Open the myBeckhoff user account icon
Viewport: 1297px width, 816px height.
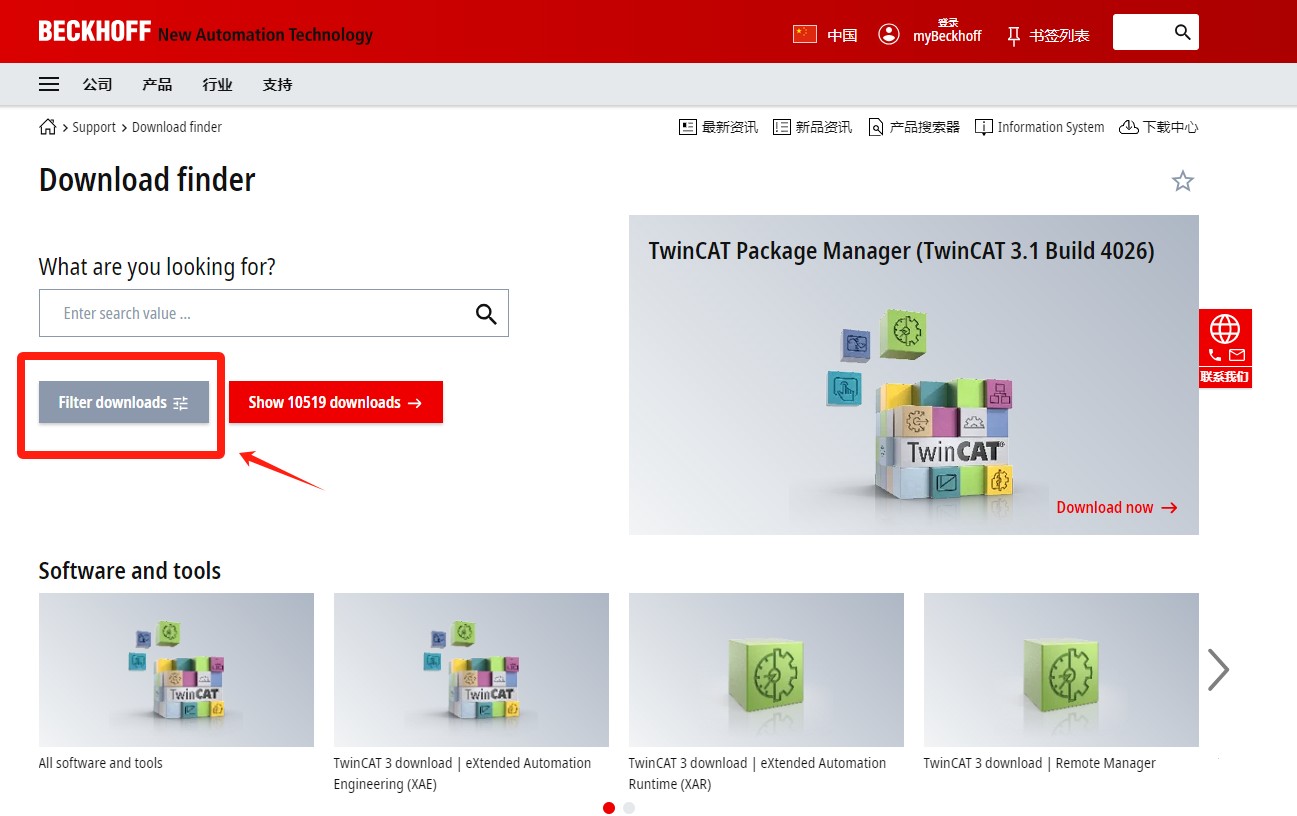tap(889, 34)
